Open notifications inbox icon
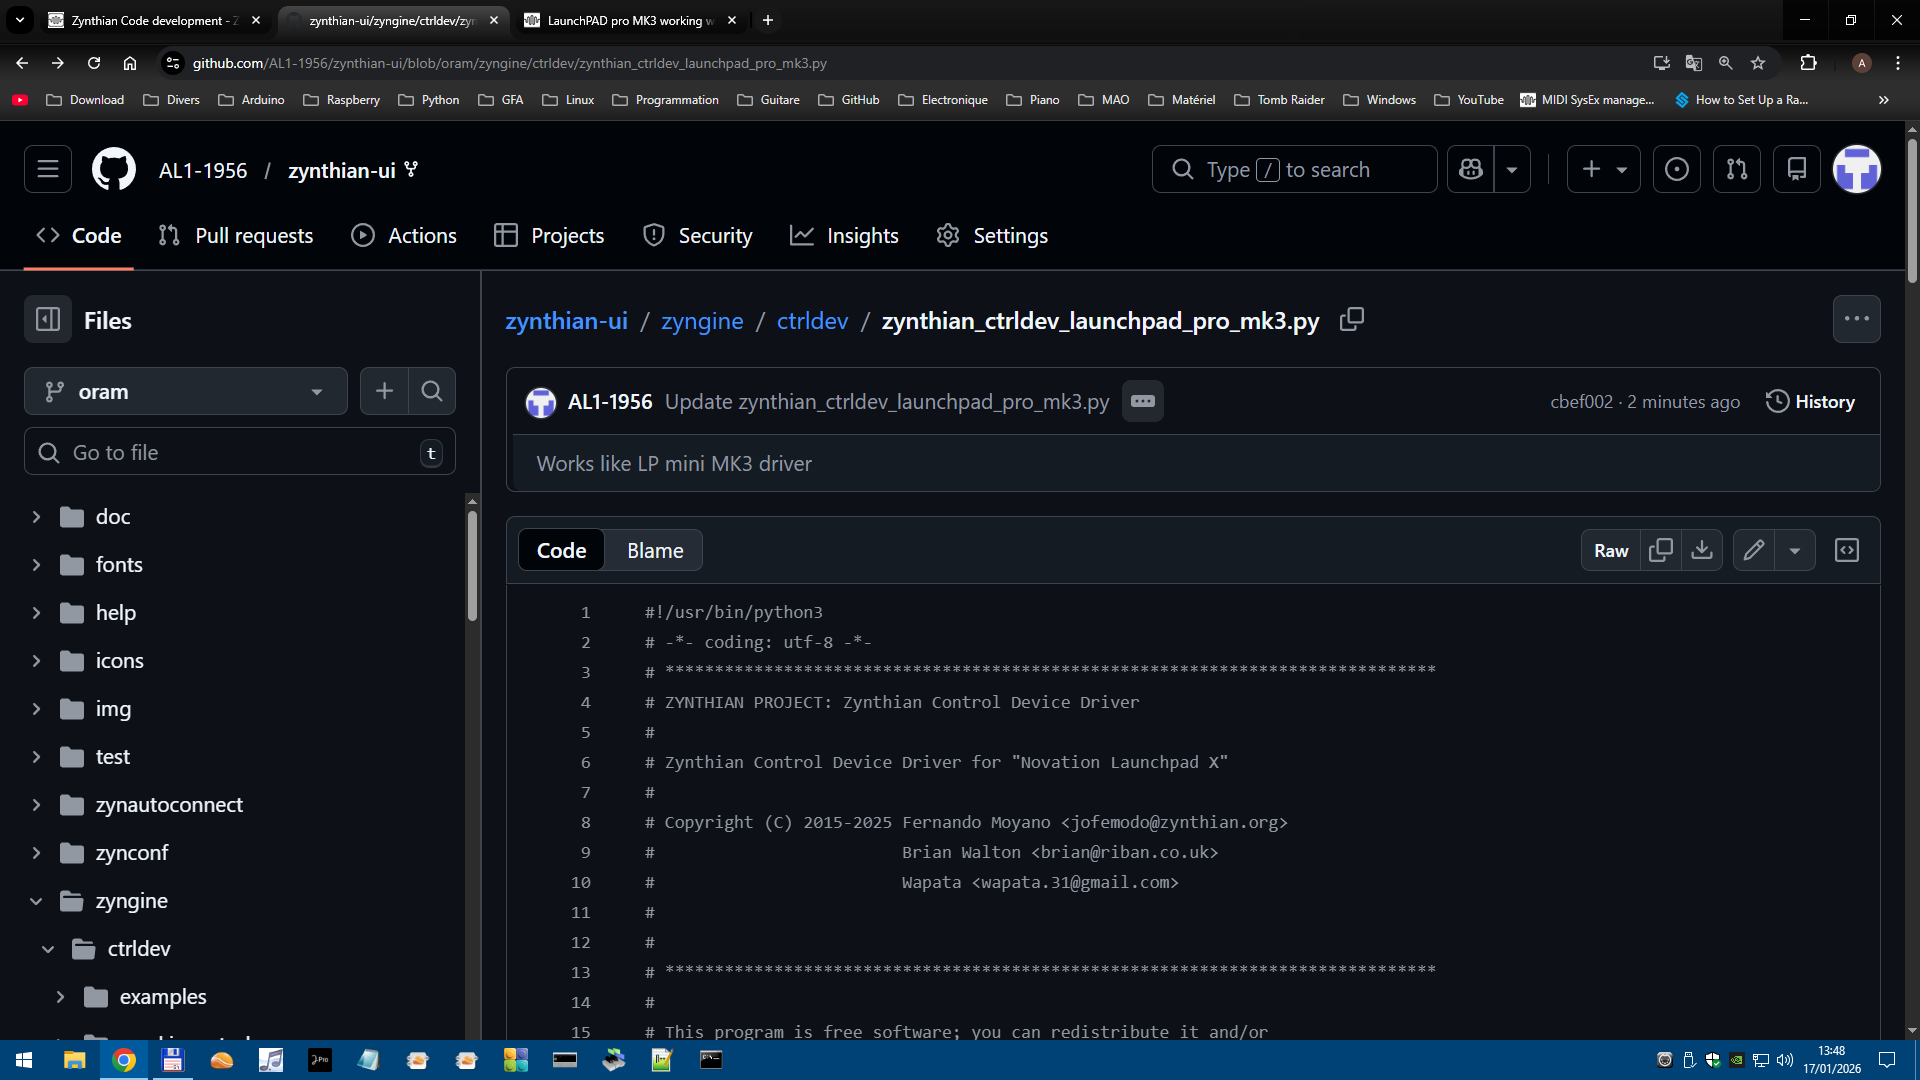1920x1080 pixels. [1796, 169]
